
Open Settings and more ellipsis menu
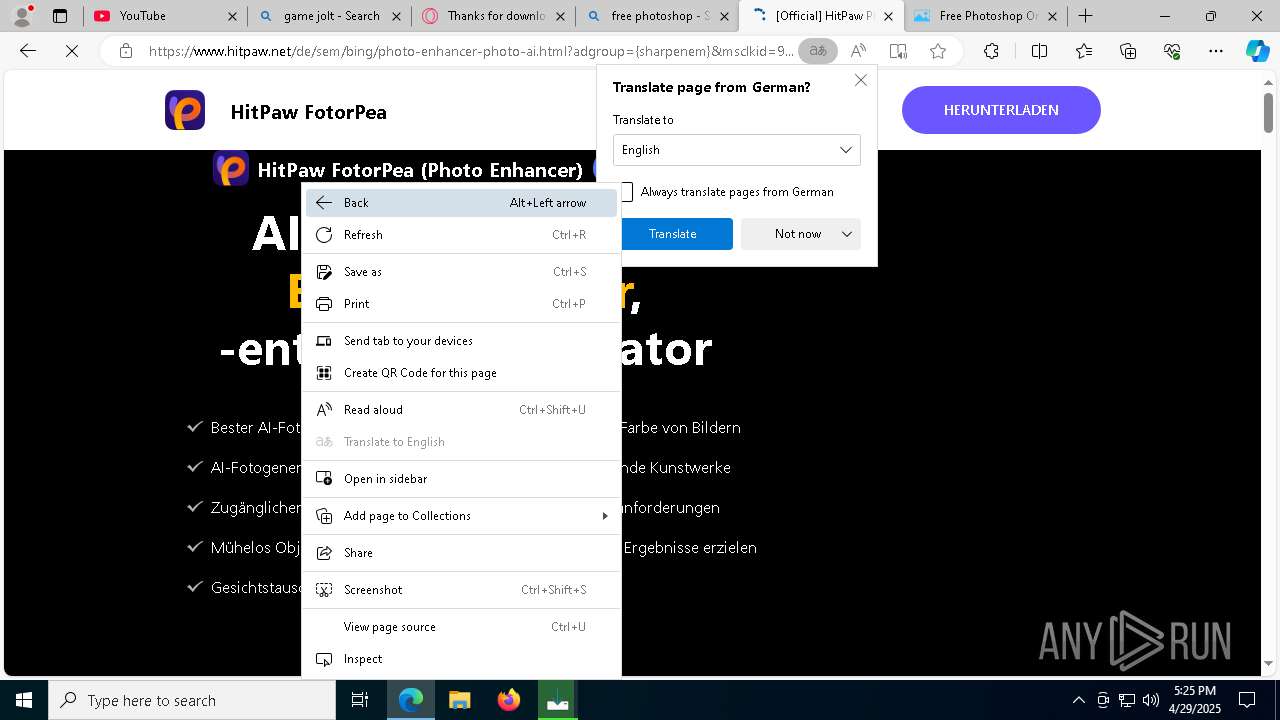pyautogui.click(x=1216, y=51)
